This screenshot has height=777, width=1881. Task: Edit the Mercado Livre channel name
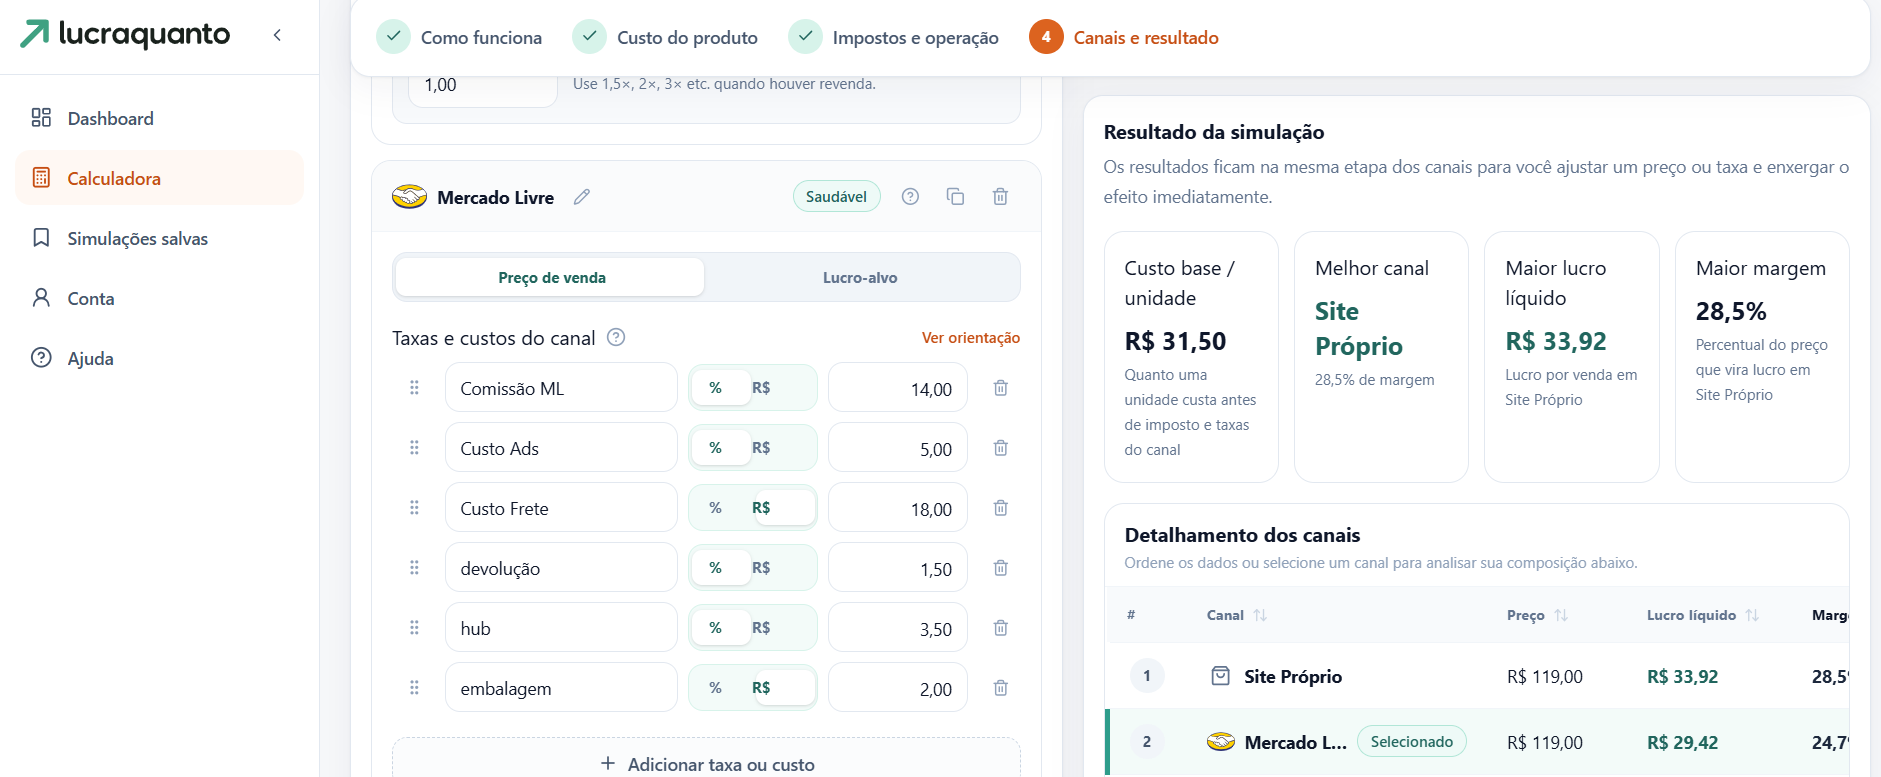(x=582, y=197)
